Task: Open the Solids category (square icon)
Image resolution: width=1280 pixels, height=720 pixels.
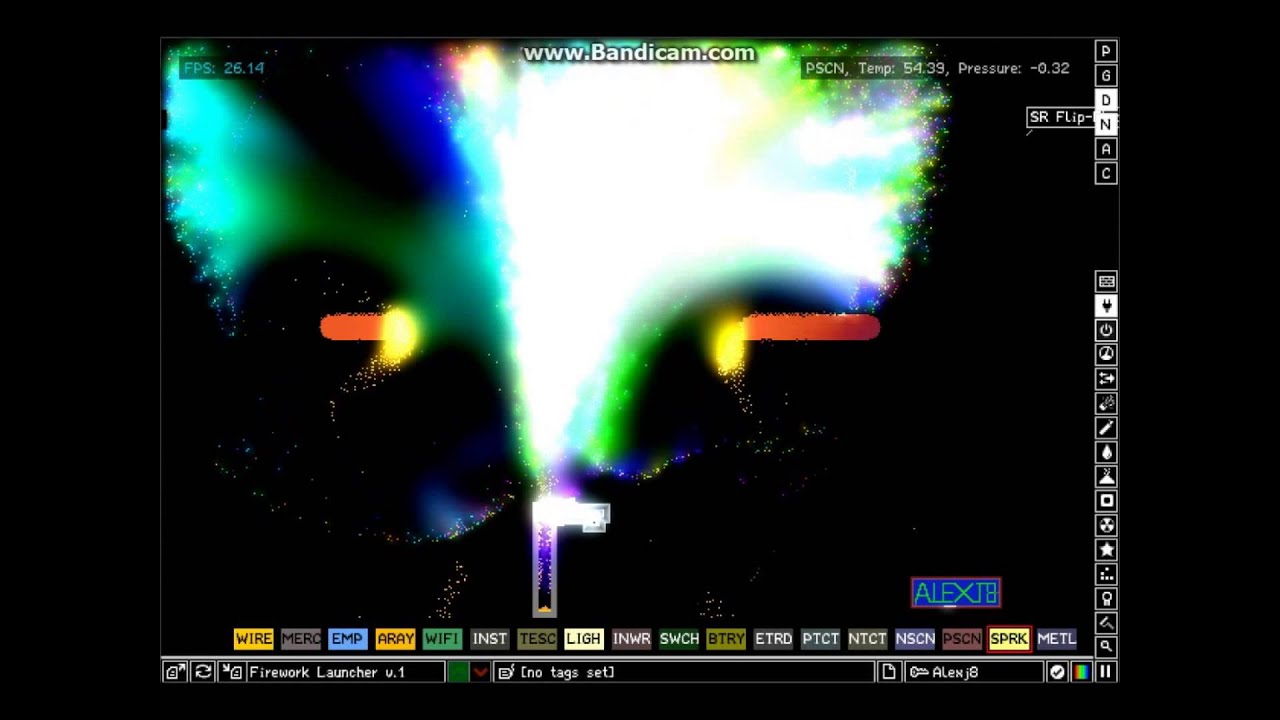Action: point(1106,501)
